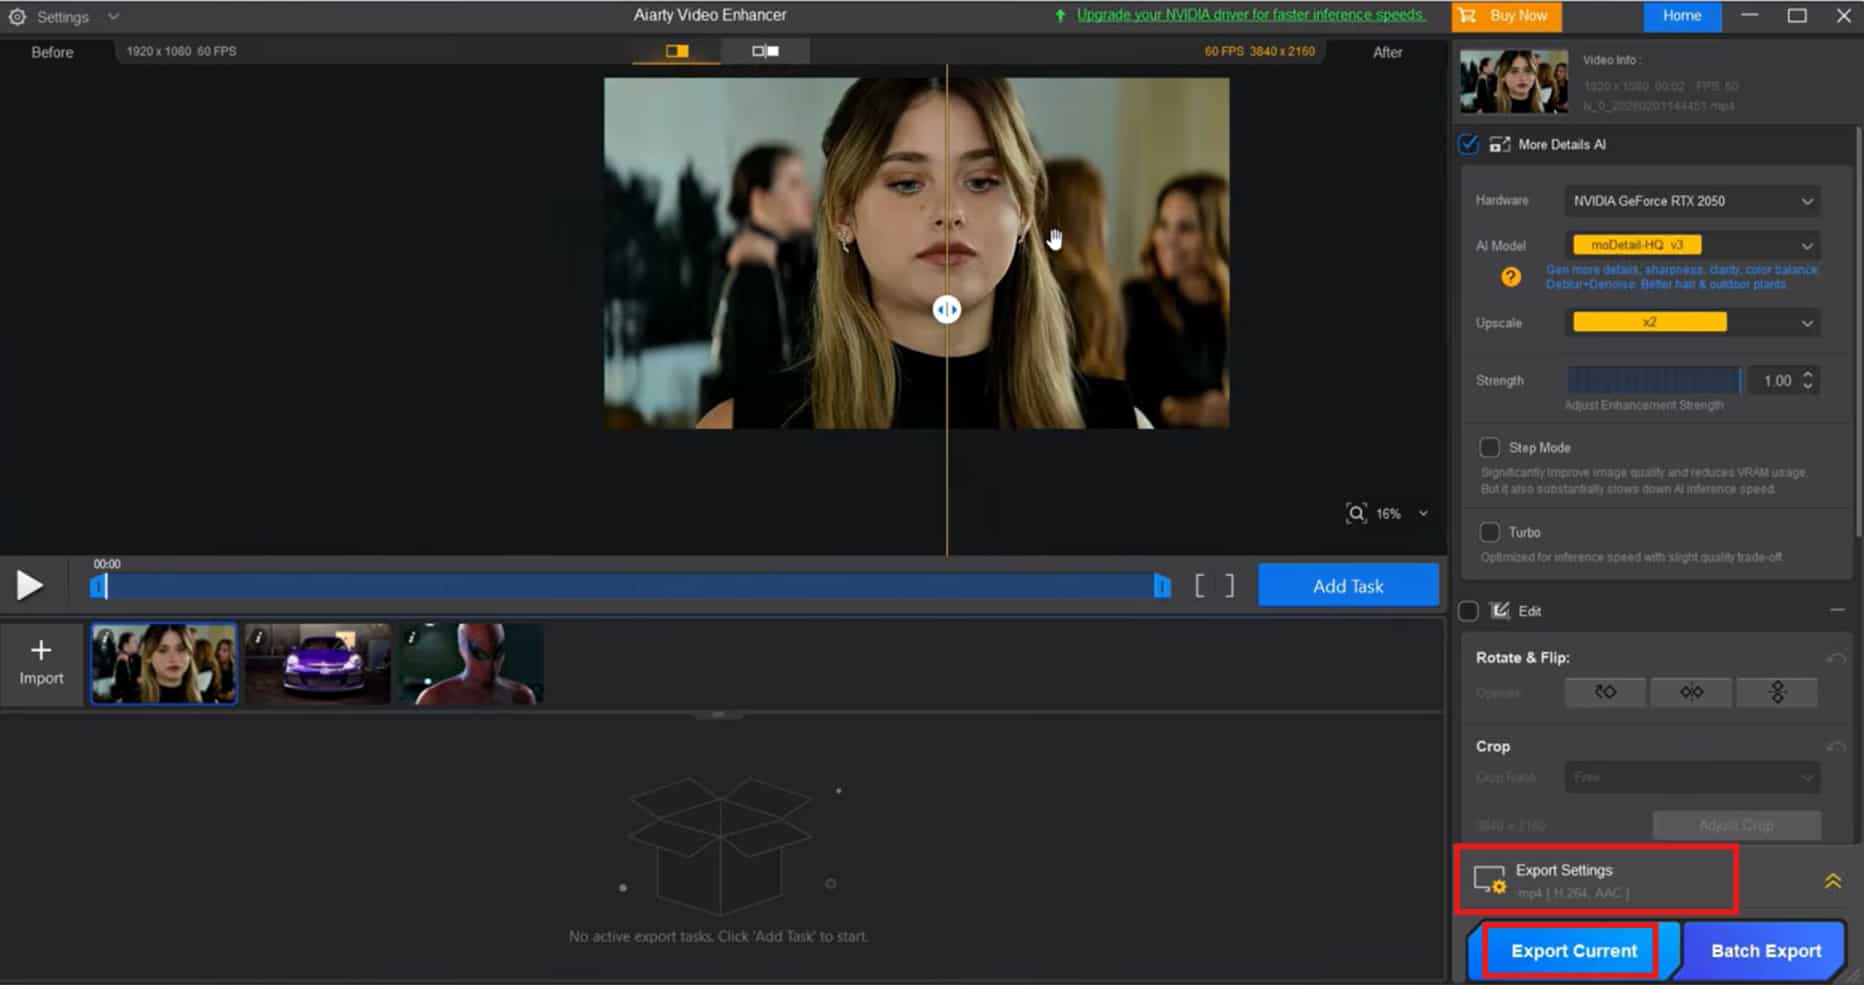Screen dimensions: 1864x985
Task: Collapse the Edit section
Action: tap(1837, 610)
